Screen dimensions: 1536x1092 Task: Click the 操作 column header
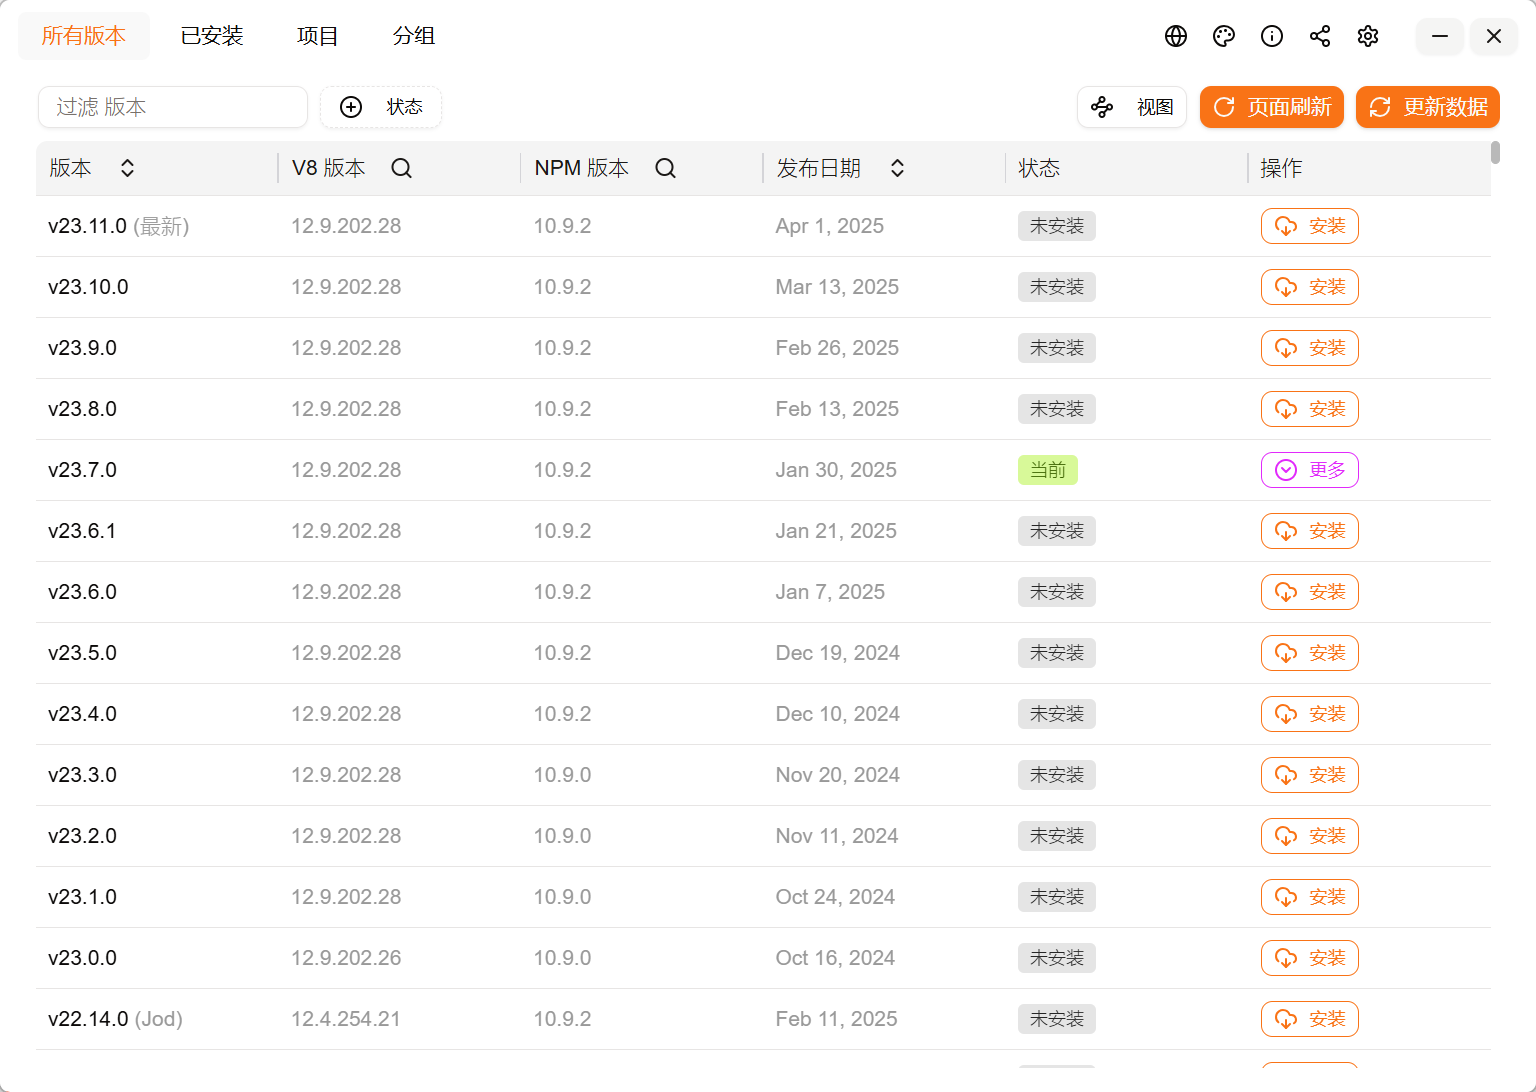point(1281,168)
